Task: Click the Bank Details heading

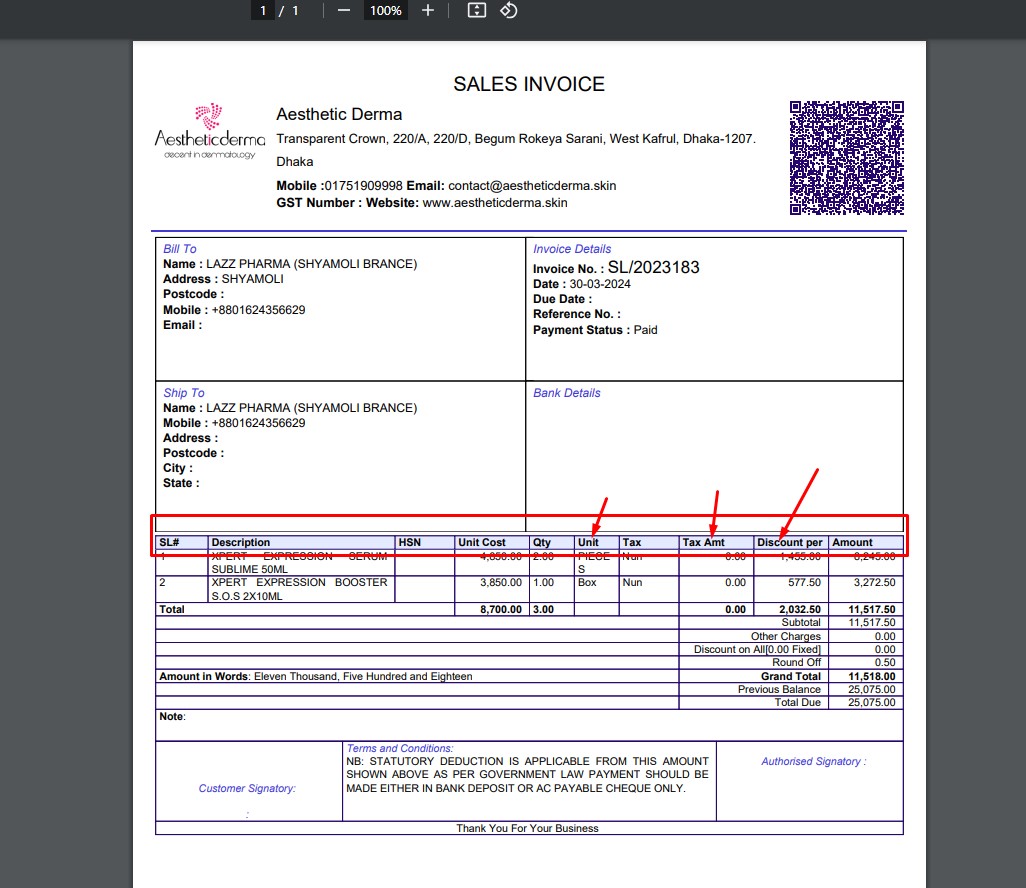Action: 566,393
